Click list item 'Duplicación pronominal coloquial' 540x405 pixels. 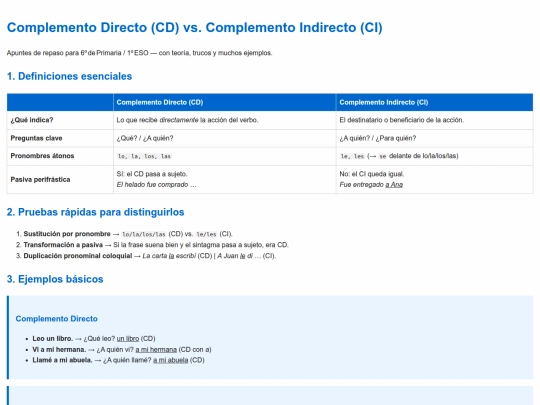click(x=77, y=256)
